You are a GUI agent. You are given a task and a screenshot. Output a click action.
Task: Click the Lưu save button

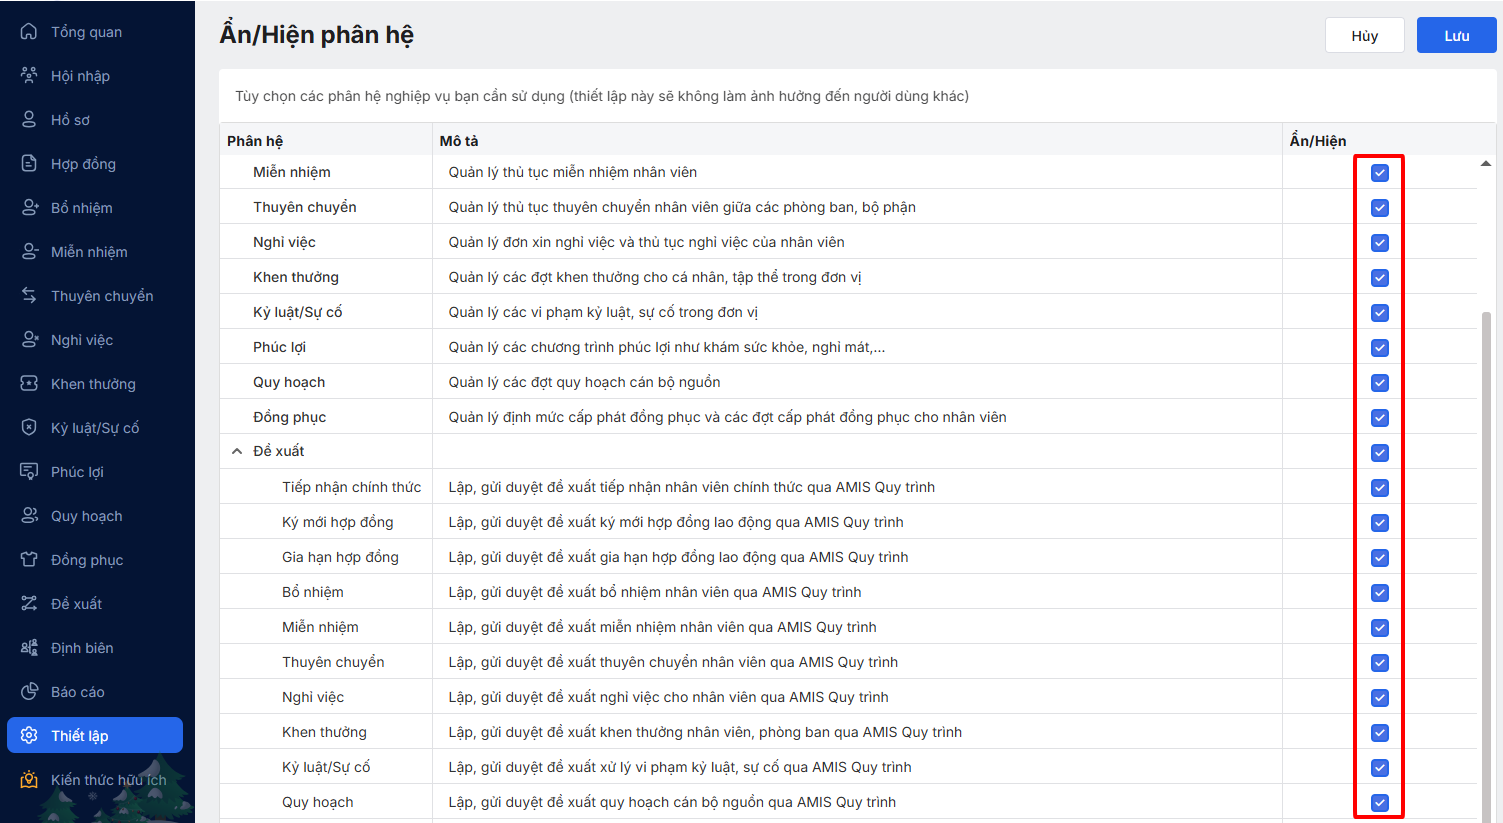coord(1456,36)
